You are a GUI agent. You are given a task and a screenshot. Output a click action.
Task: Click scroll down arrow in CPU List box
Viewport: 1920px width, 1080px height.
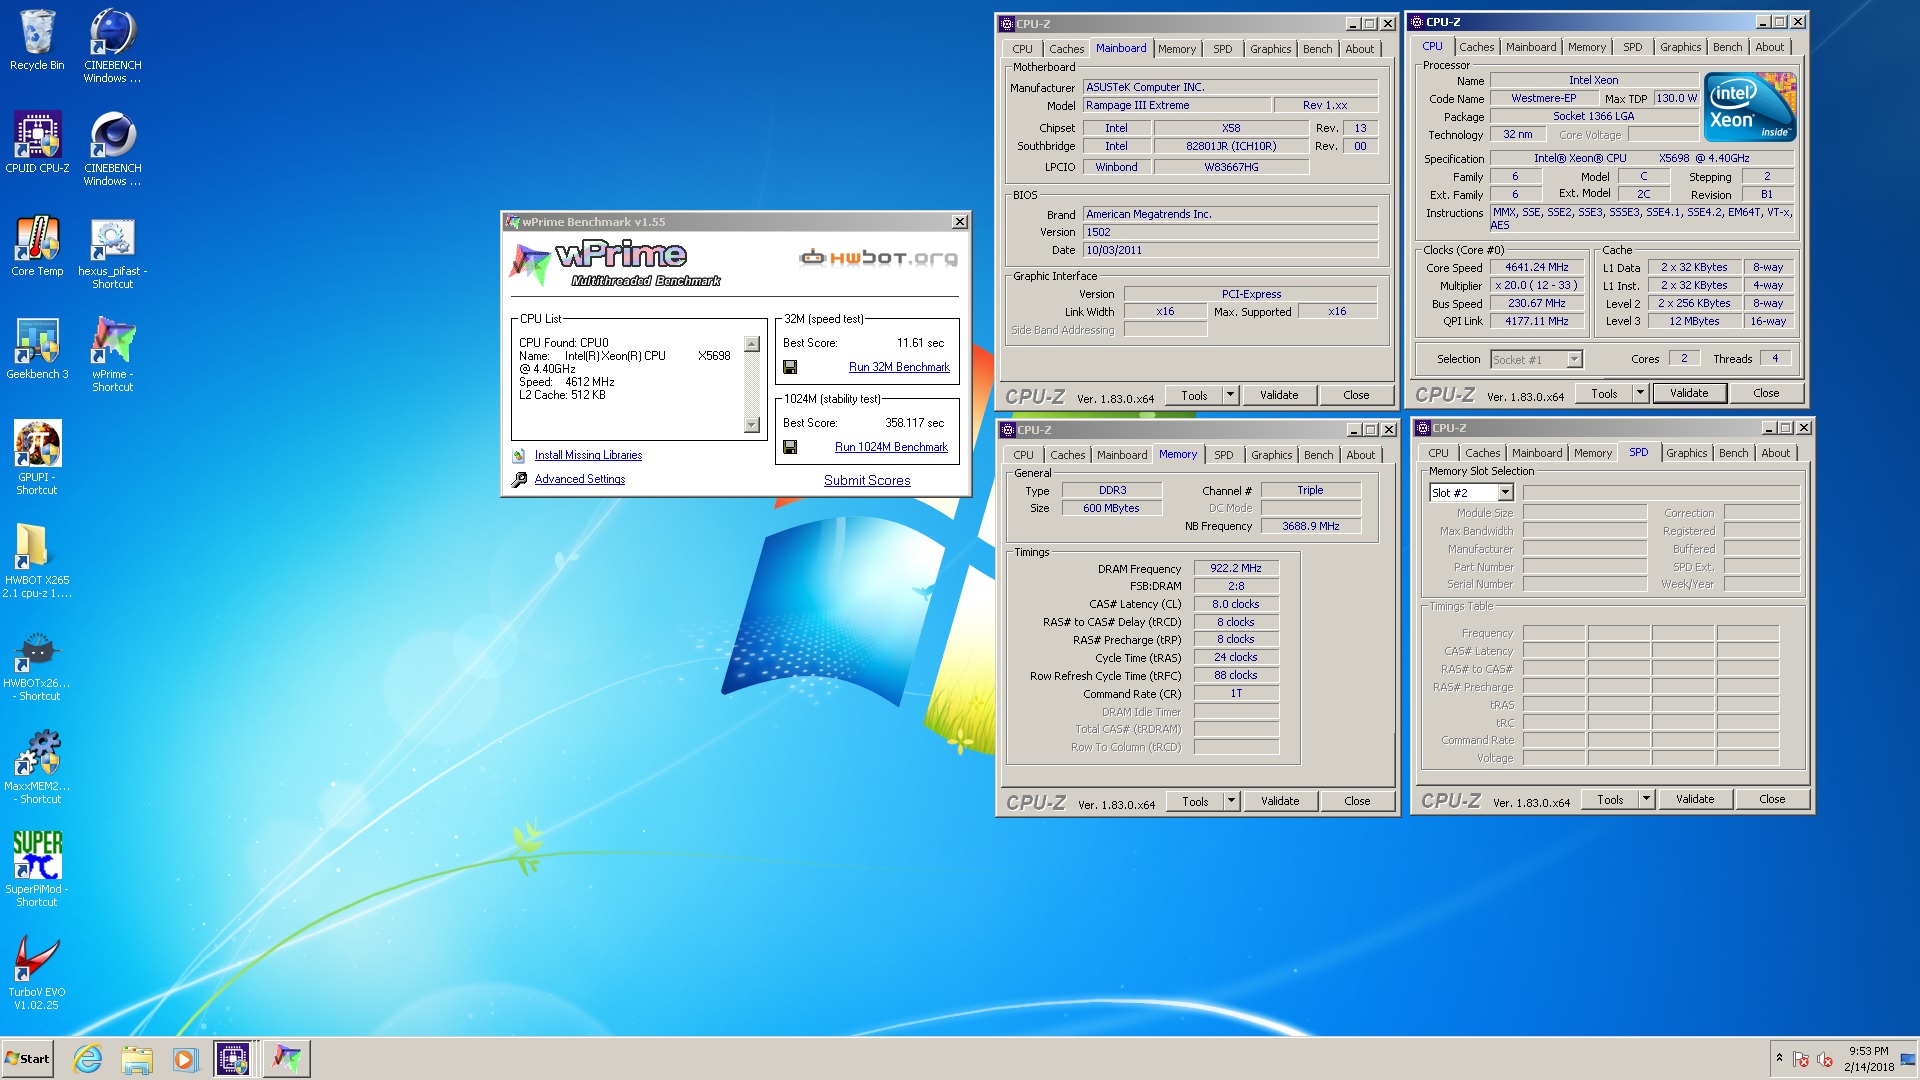(x=752, y=425)
